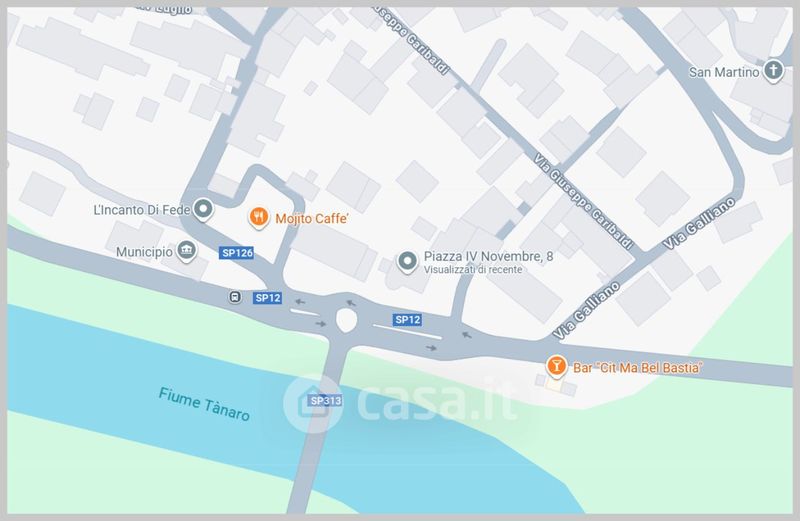This screenshot has height=521, width=800.
Task: Click the bus stop icon near SP12
Action: pyautogui.click(x=235, y=296)
